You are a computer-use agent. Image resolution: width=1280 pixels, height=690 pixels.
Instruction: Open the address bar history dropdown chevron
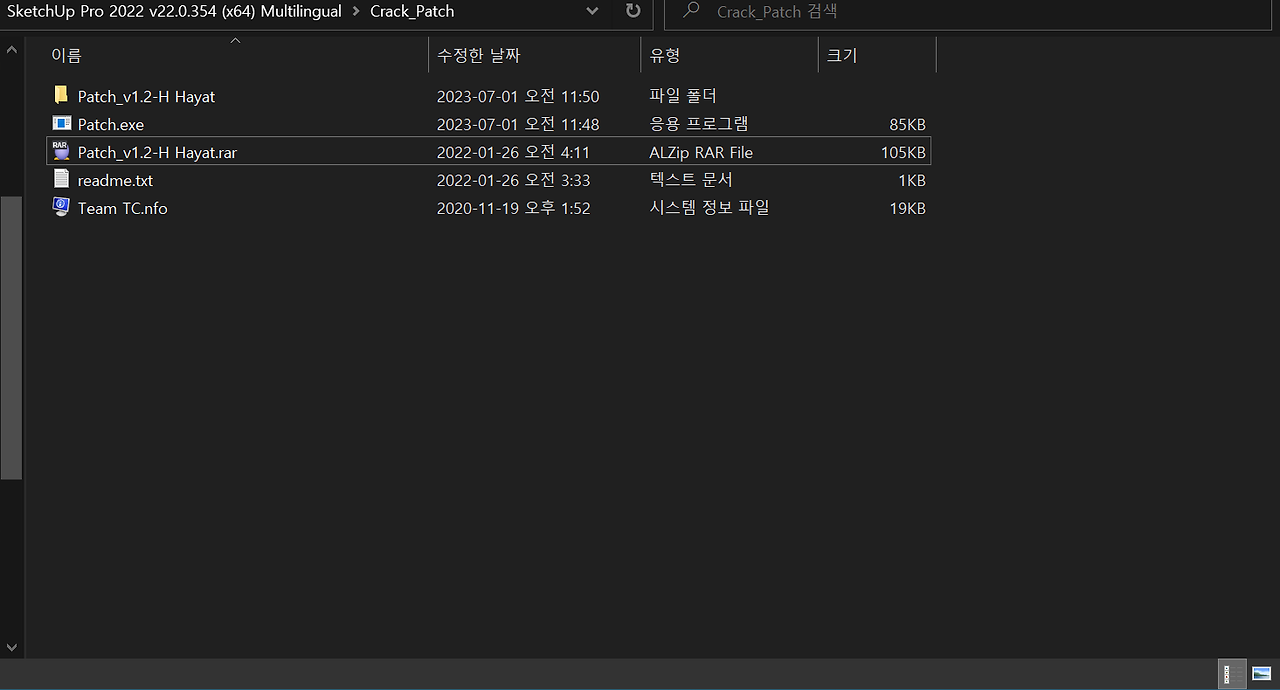coord(591,11)
